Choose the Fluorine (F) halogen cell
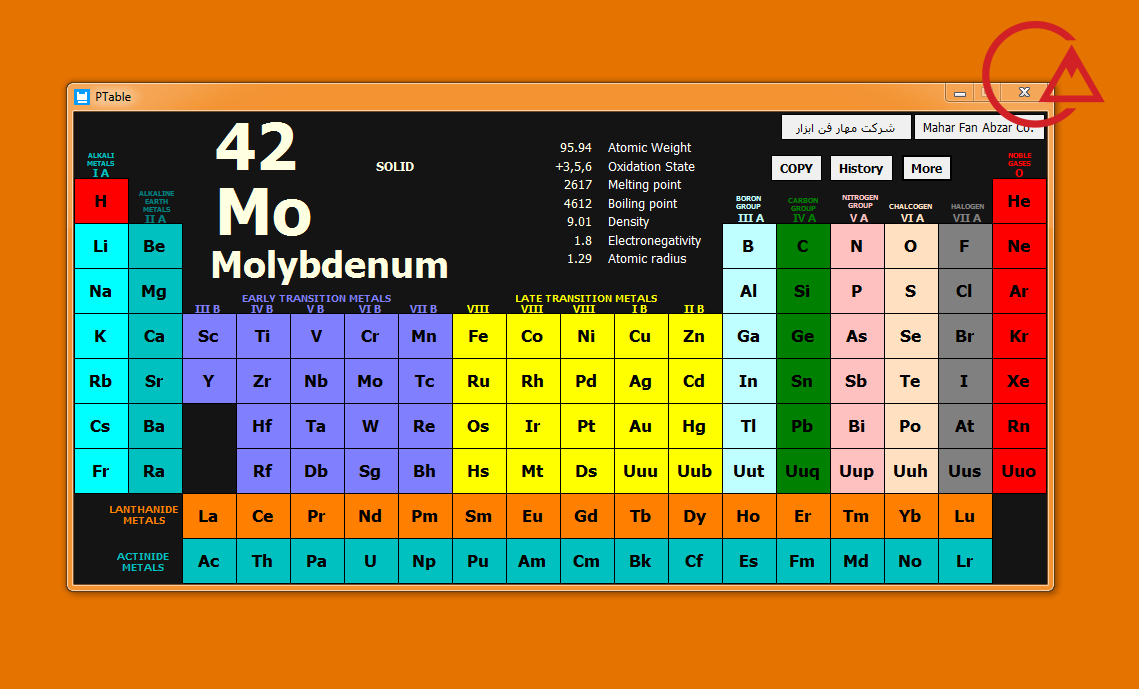 point(964,246)
